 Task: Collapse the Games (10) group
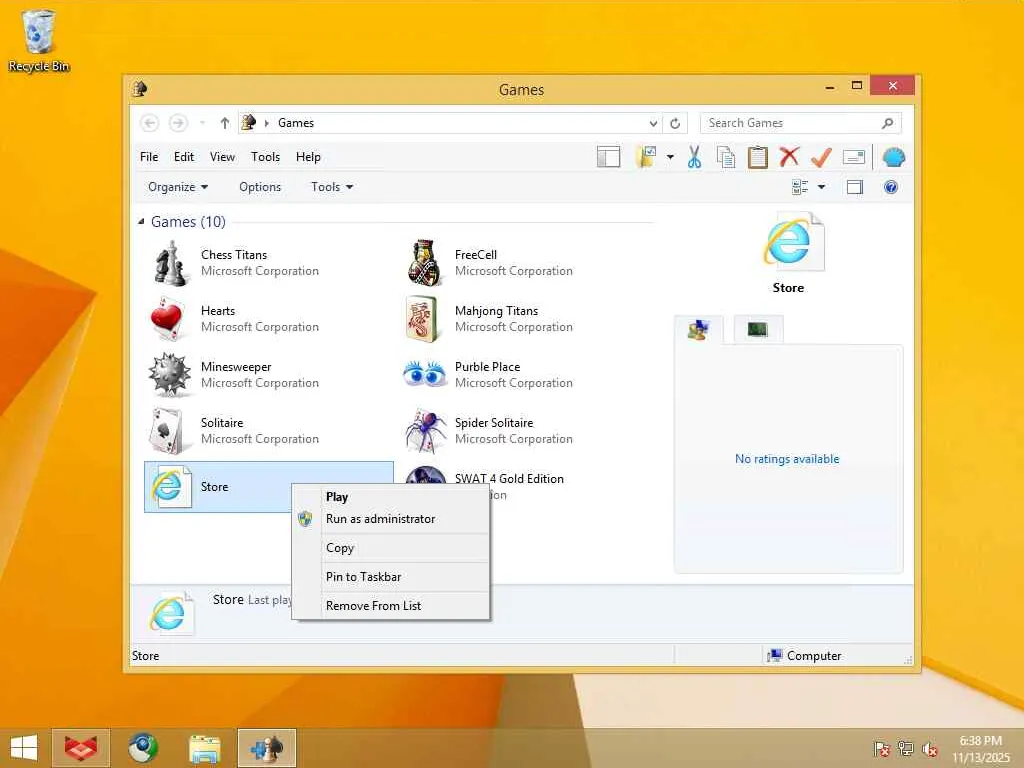coord(141,222)
